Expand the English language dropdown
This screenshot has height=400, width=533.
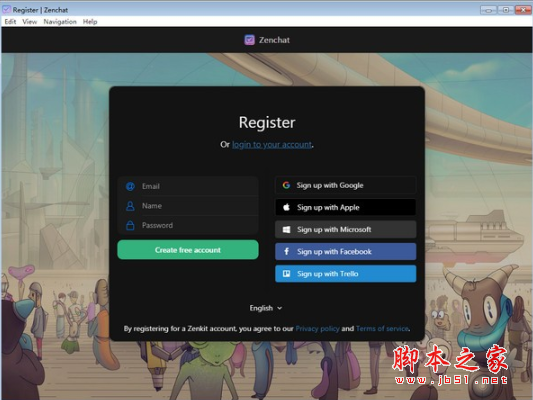266,308
